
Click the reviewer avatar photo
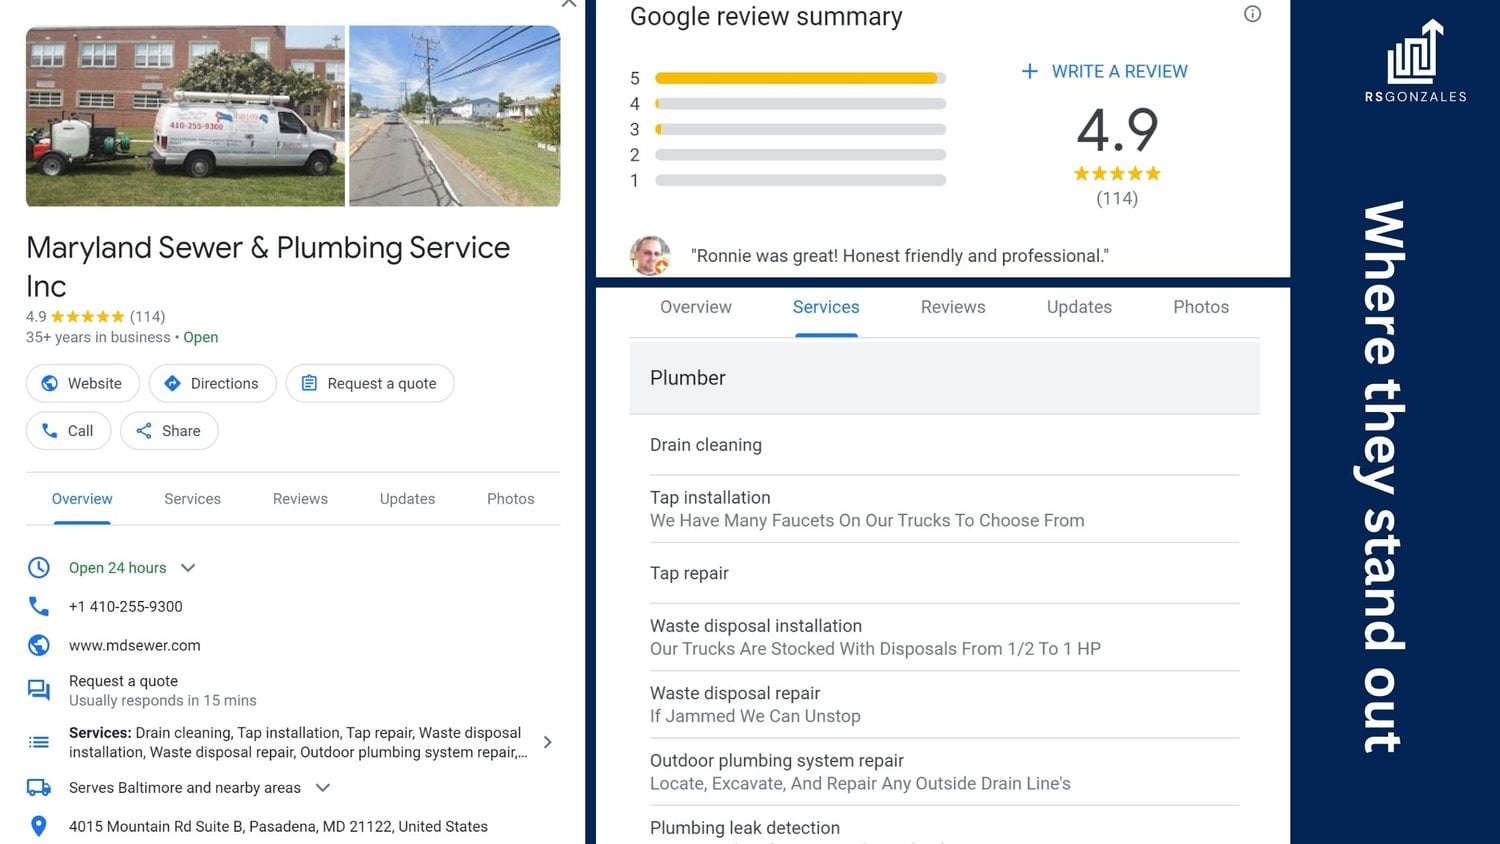pos(650,256)
